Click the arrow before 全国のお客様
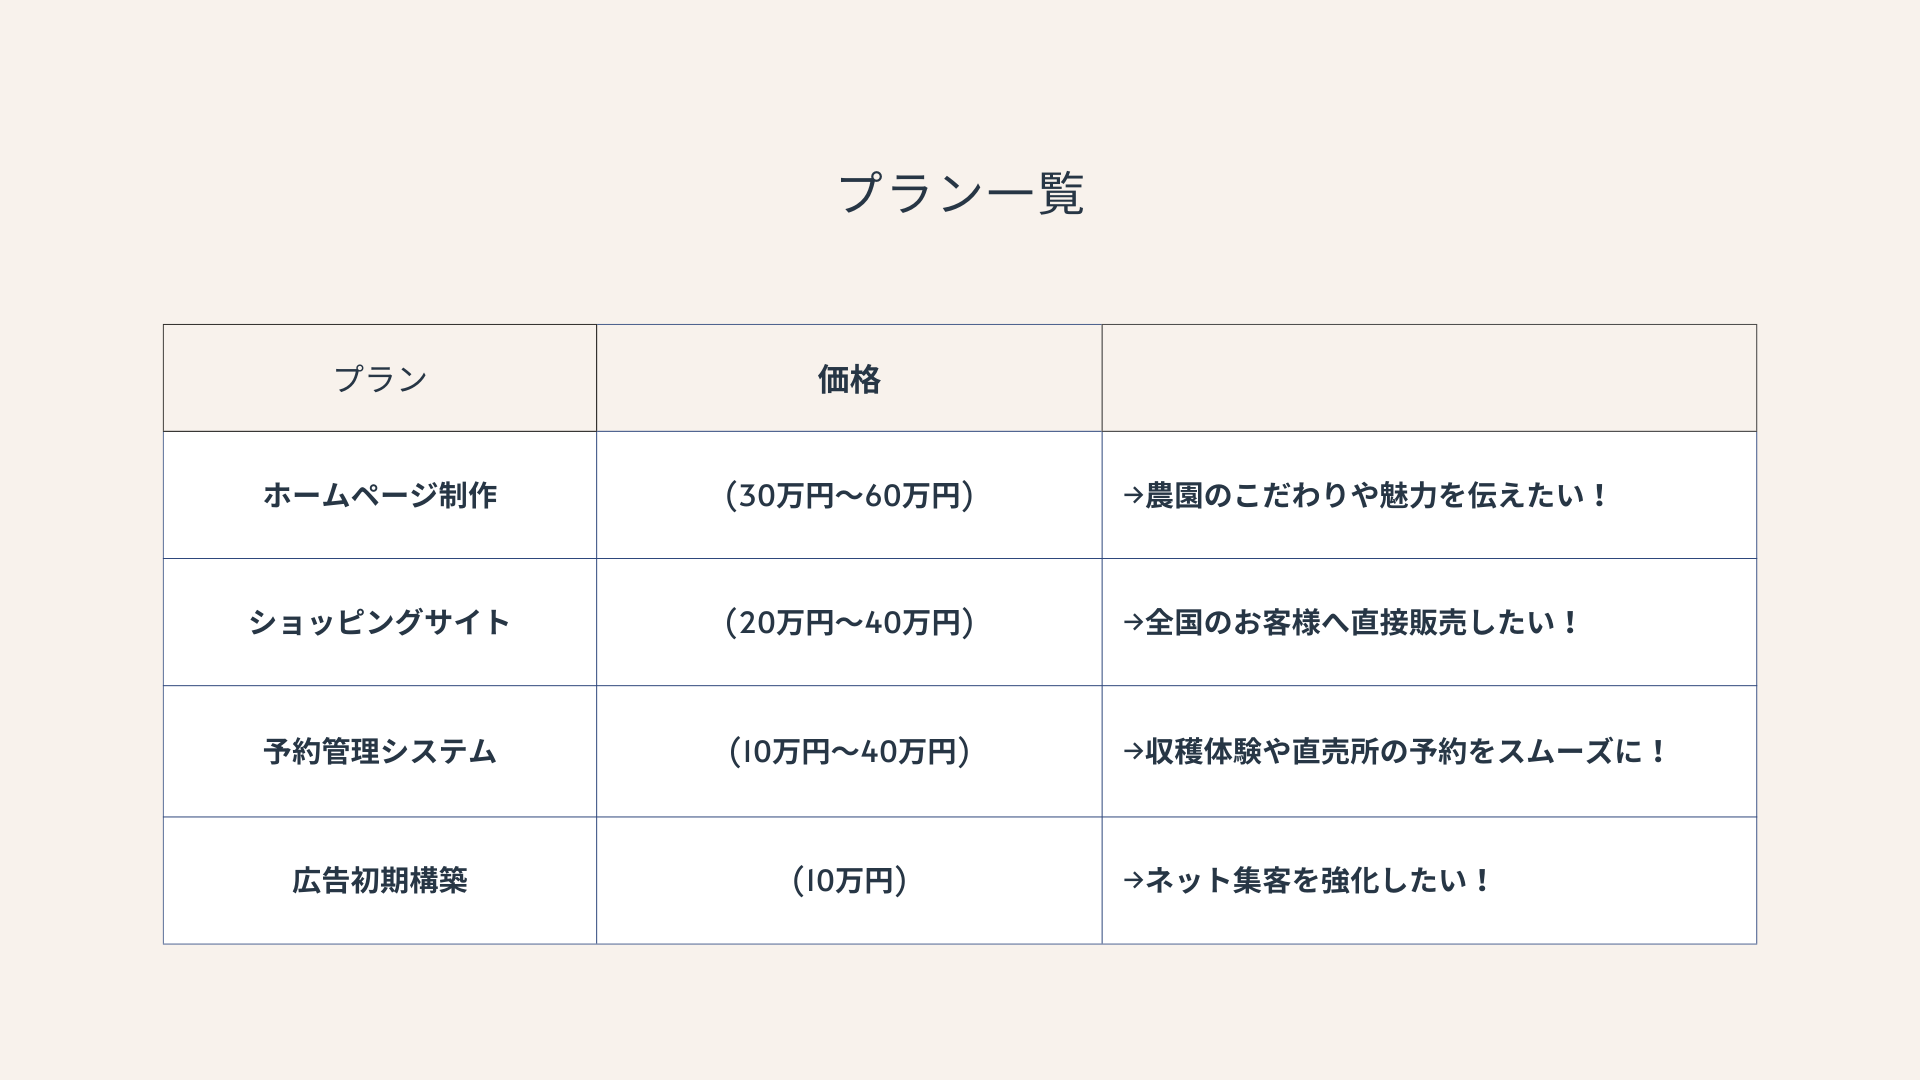 1133,623
